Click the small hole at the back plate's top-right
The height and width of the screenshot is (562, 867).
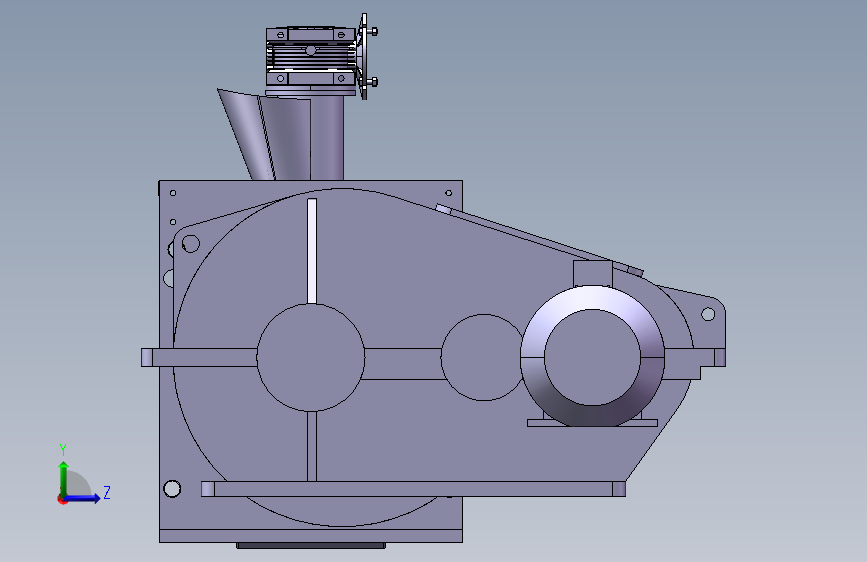pyautogui.click(x=448, y=193)
